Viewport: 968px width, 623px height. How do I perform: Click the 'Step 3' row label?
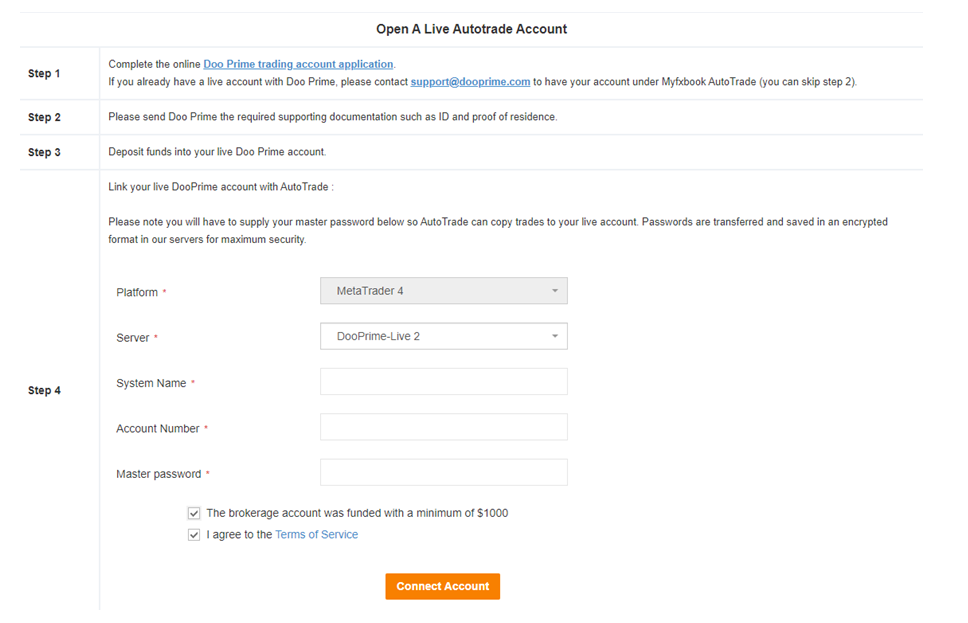tap(44, 153)
